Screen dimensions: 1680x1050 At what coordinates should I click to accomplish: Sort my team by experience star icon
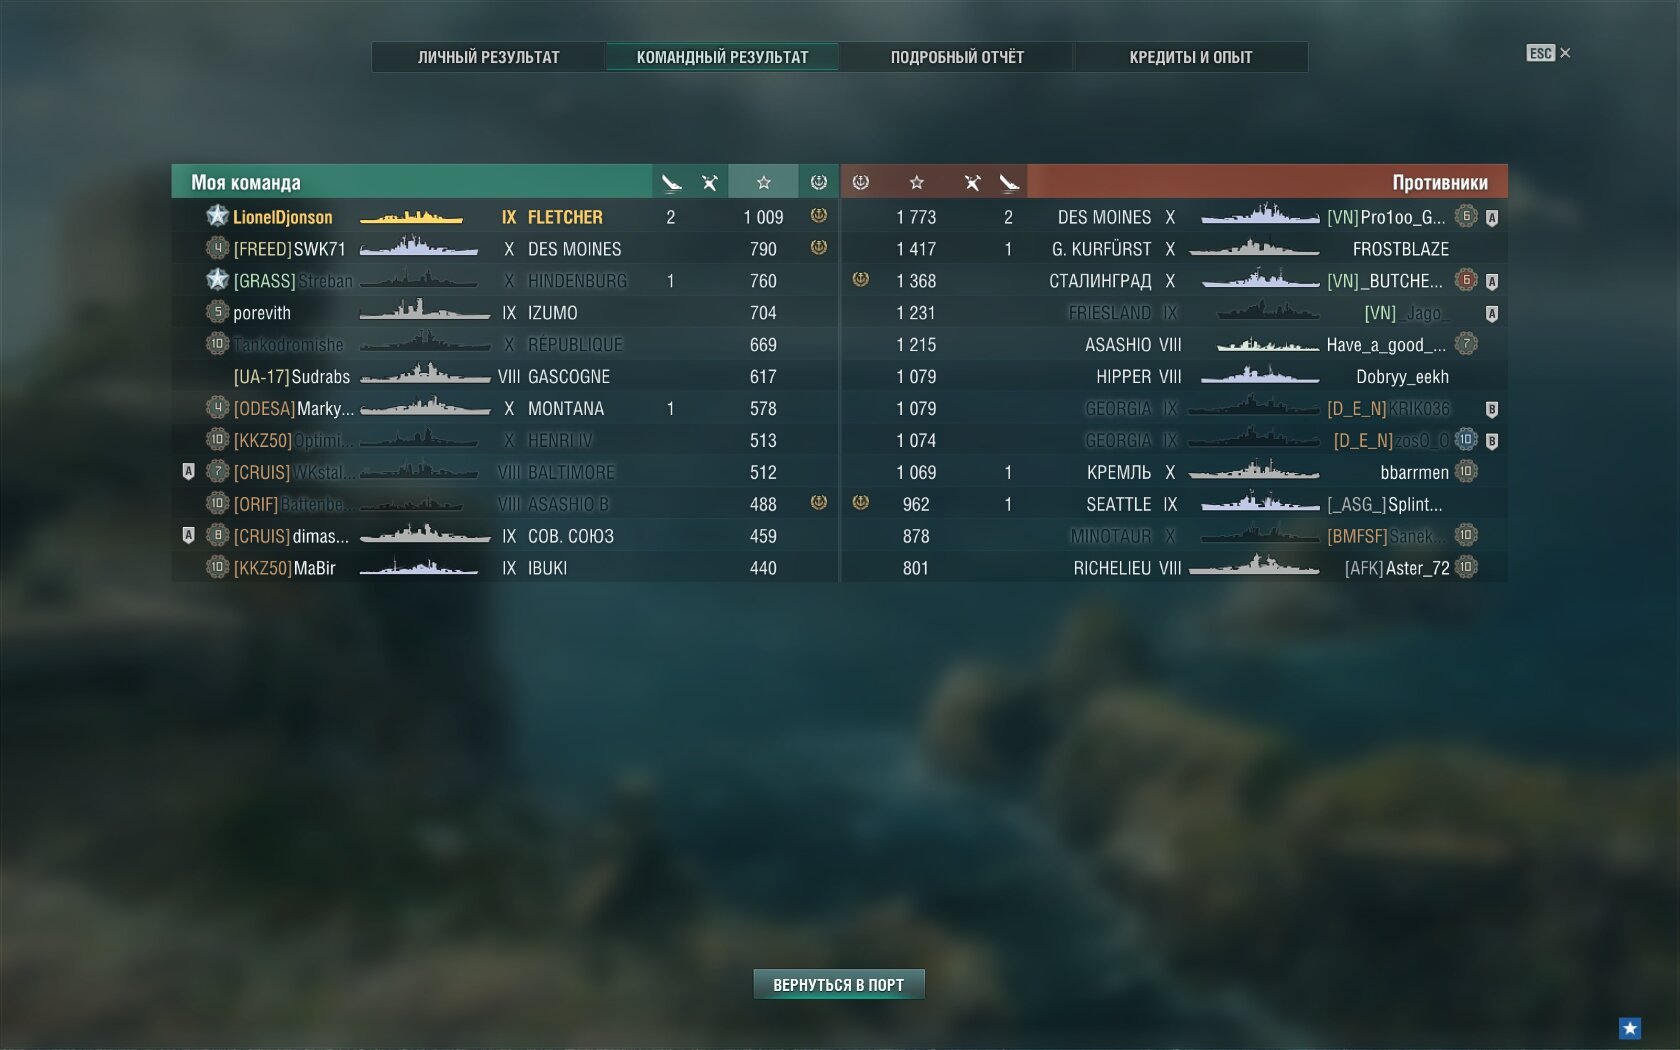(763, 182)
